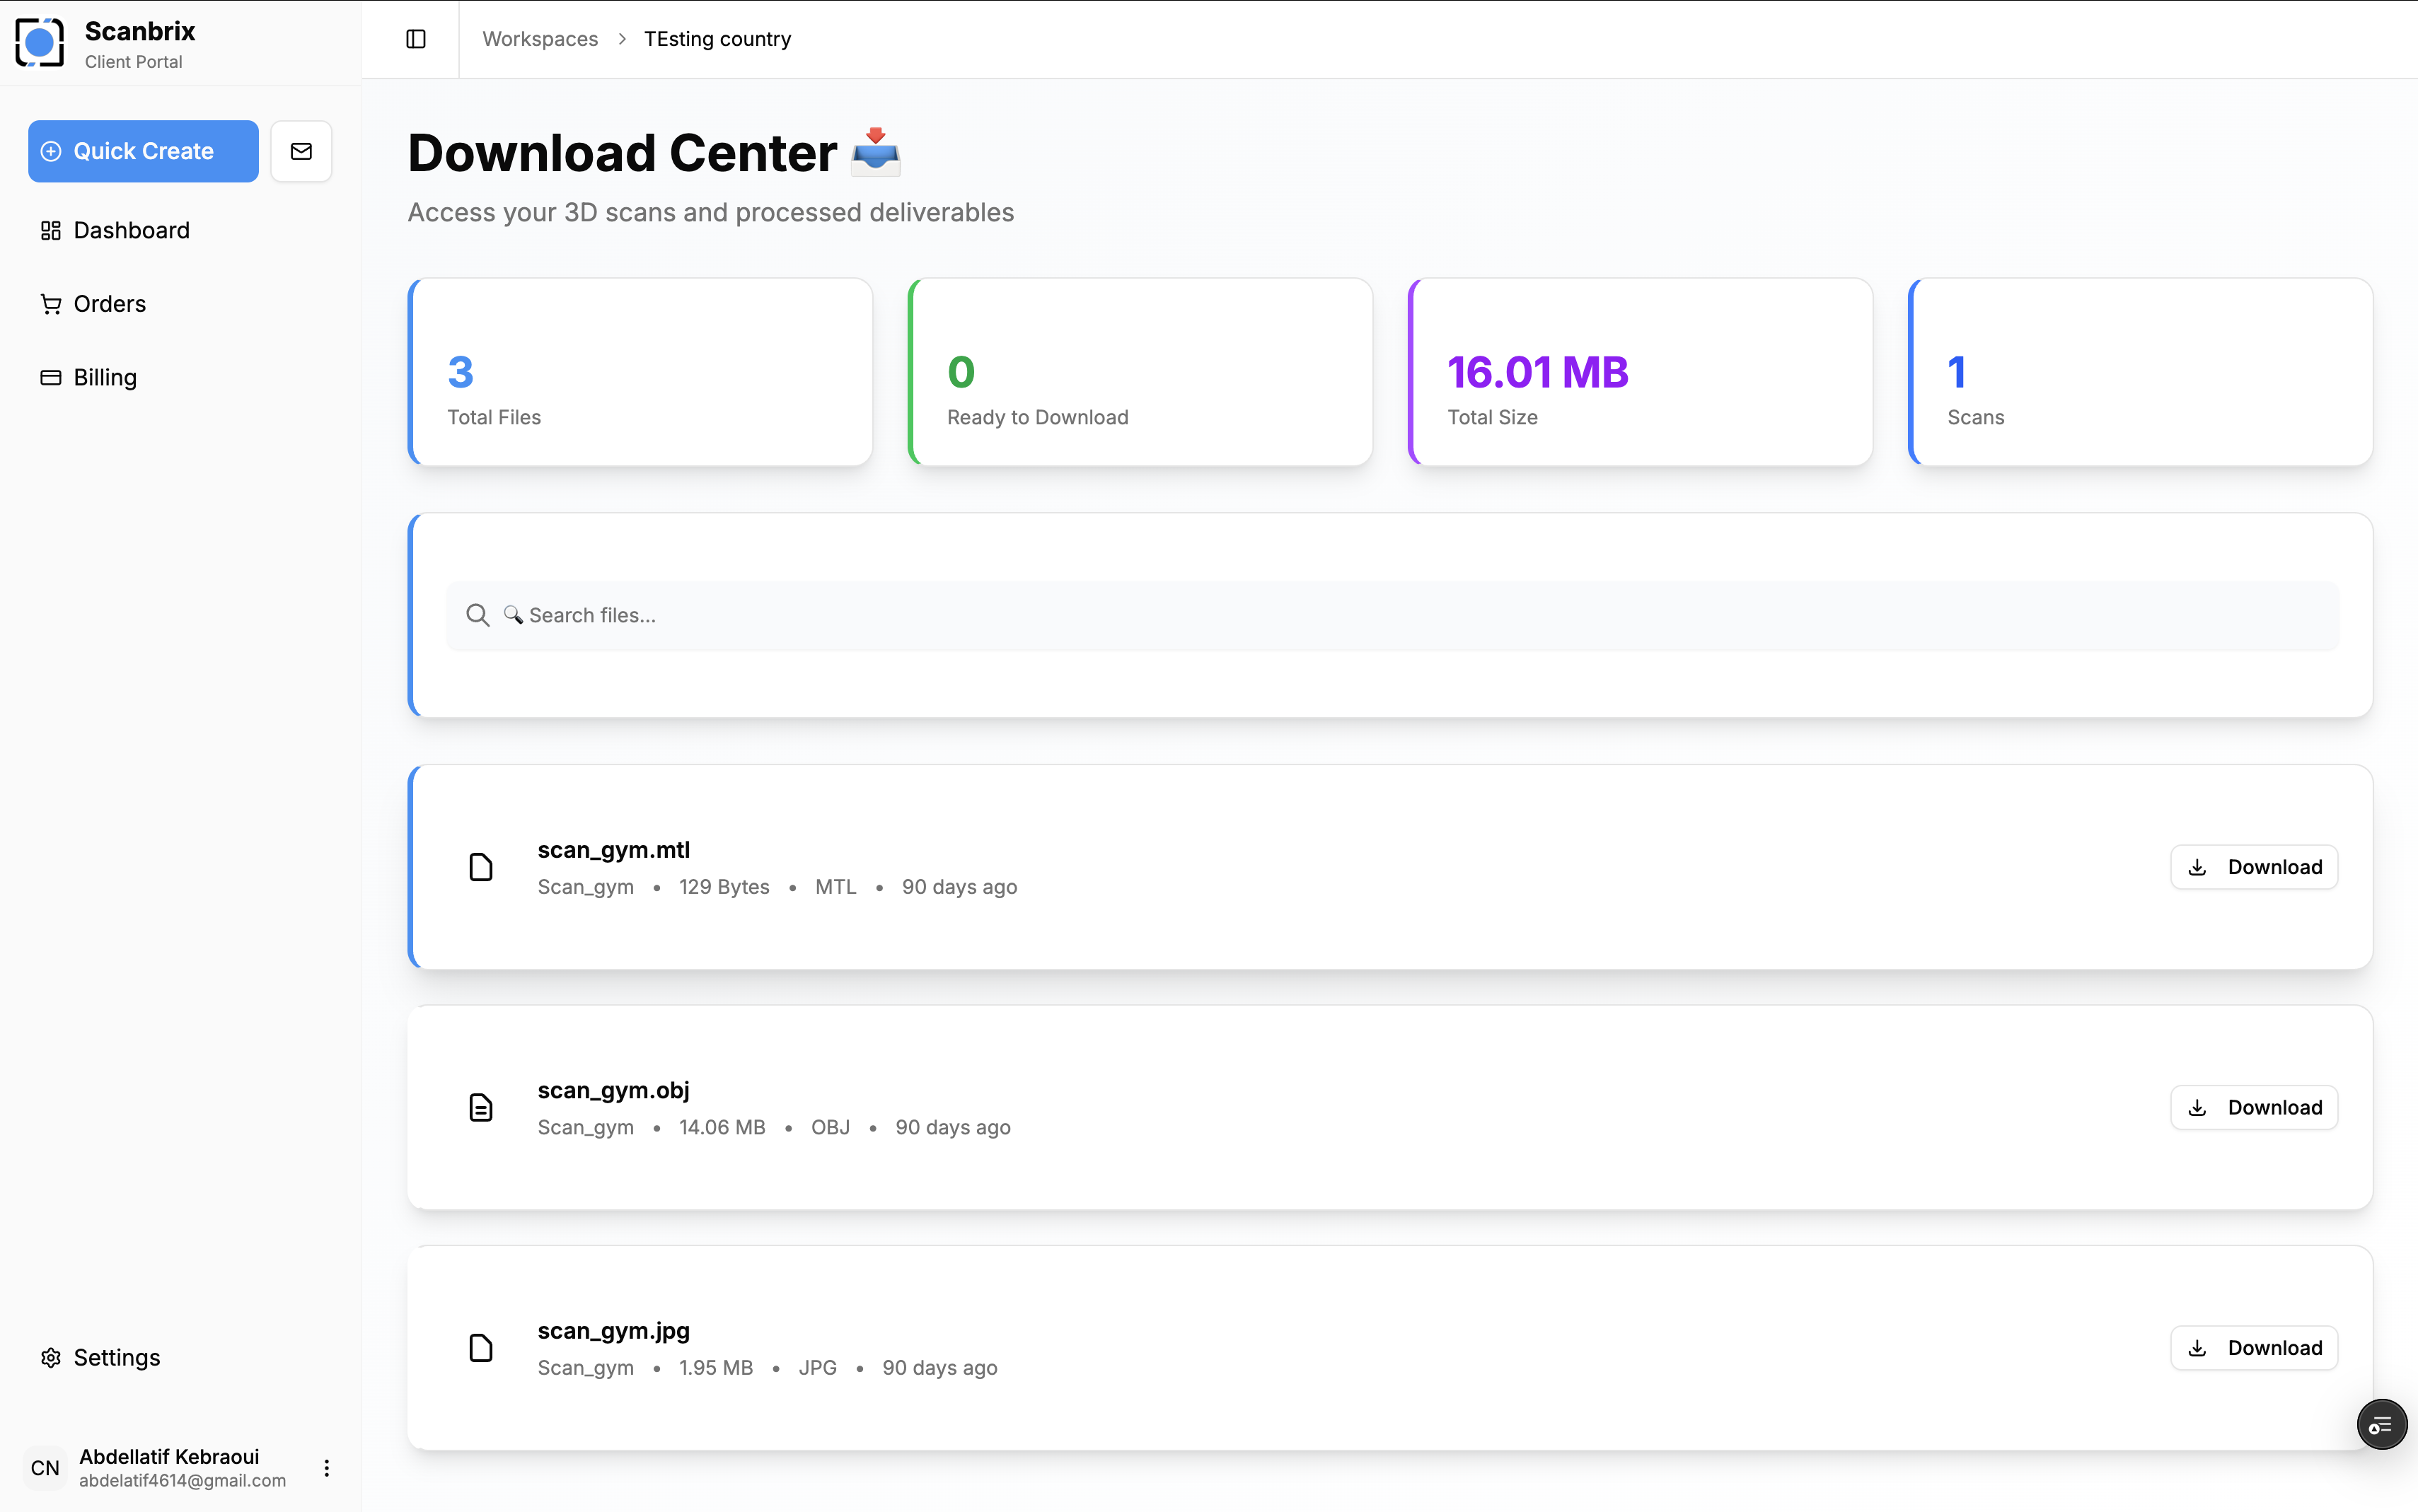Toggle the sidebar collapse icon in top bar
Image resolution: width=2418 pixels, height=1512 pixels.
(x=415, y=39)
